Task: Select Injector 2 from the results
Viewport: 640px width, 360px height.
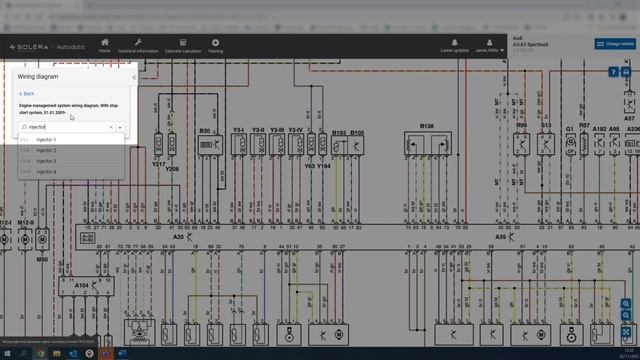Action: point(71,150)
